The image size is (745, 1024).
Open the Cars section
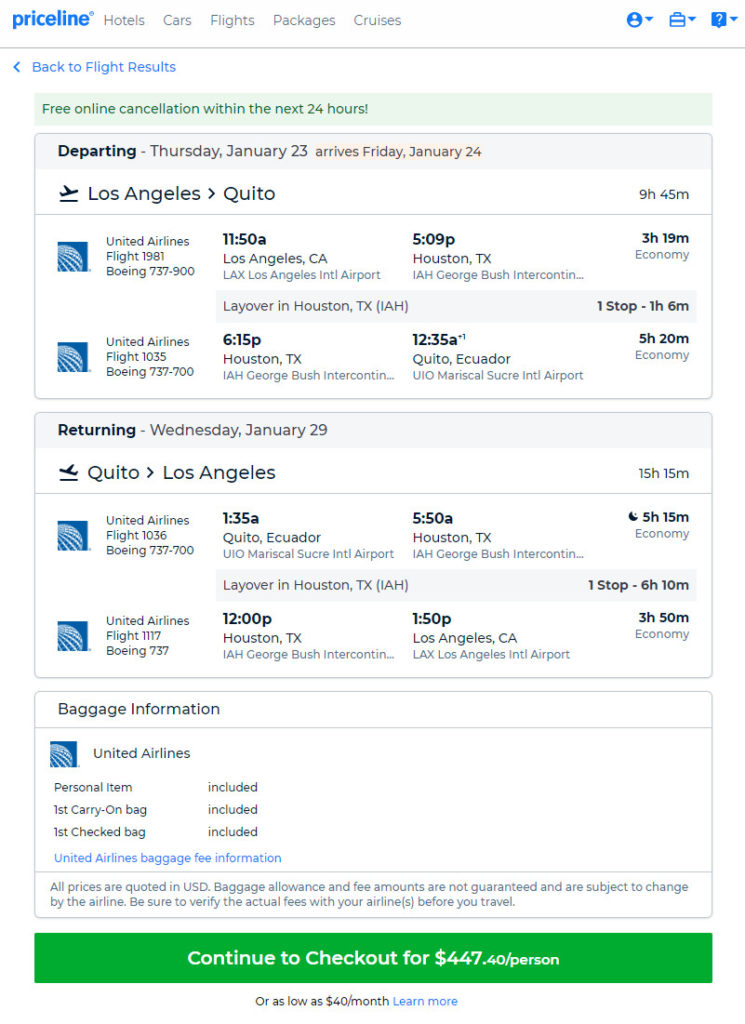pyautogui.click(x=177, y=20)
